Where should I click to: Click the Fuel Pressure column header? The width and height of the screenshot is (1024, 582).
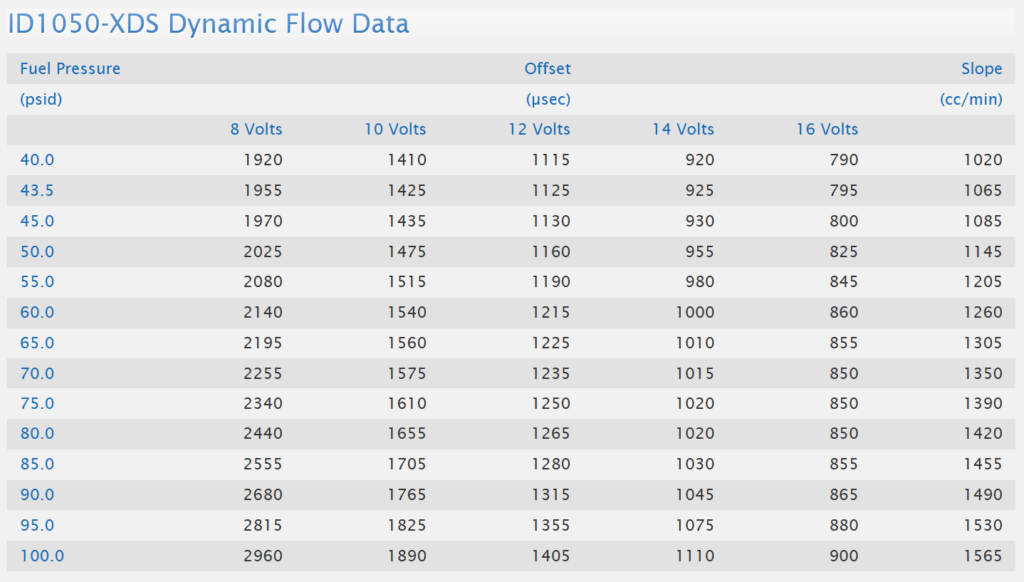point(70,69)
